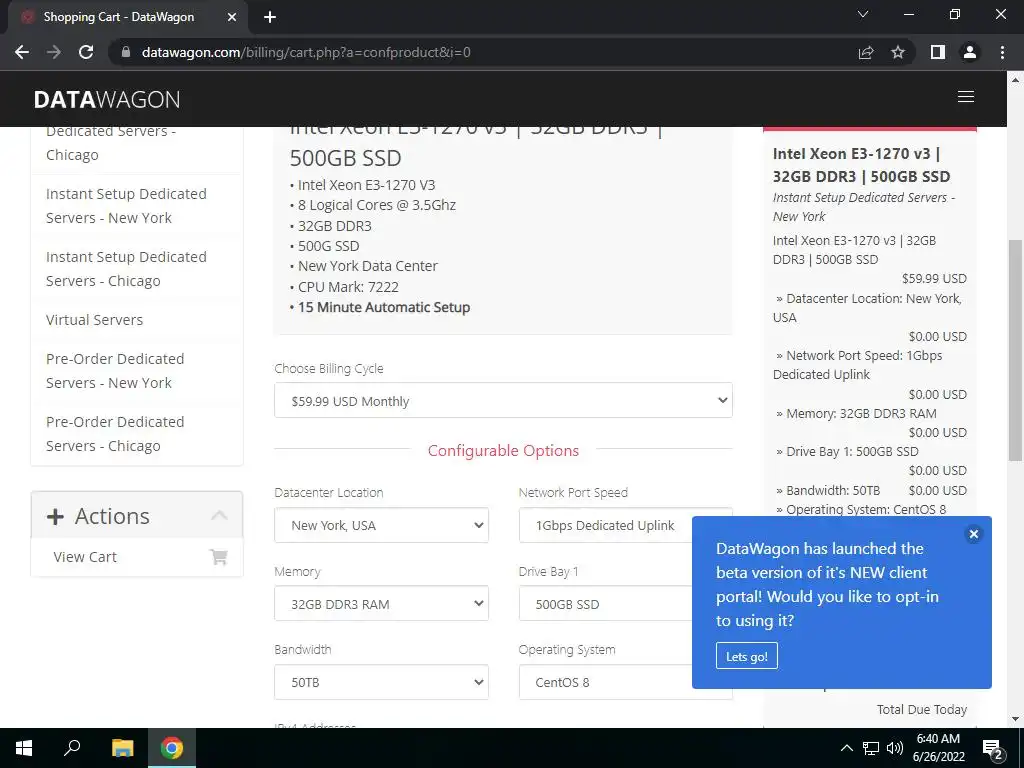Screen dimensions: 1024x768
Task: Click 'Total Due Today' label
Action: click(921, 709)
